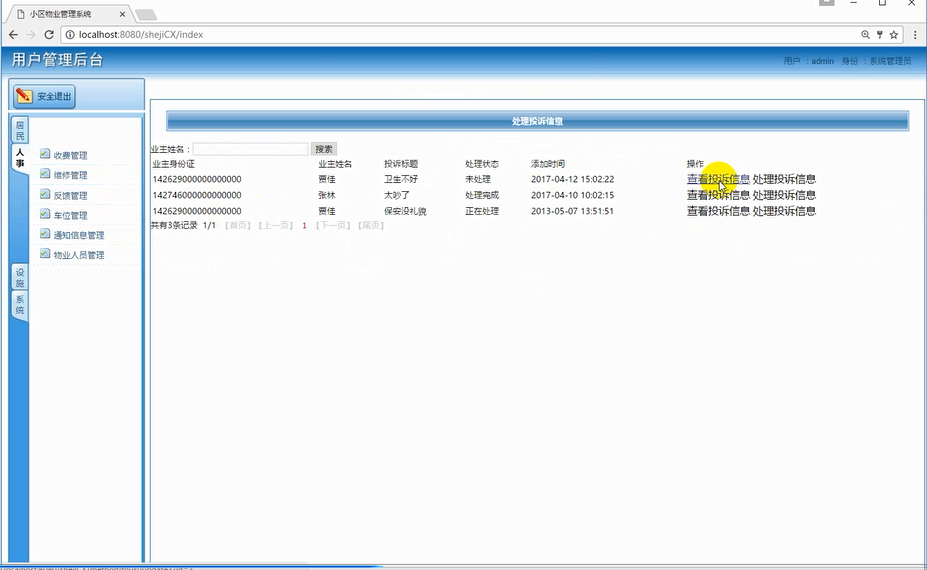Screen dimensions: 927x570
Task: View complaint info for 卫生不好 row
Action: [x=718, y=179]
